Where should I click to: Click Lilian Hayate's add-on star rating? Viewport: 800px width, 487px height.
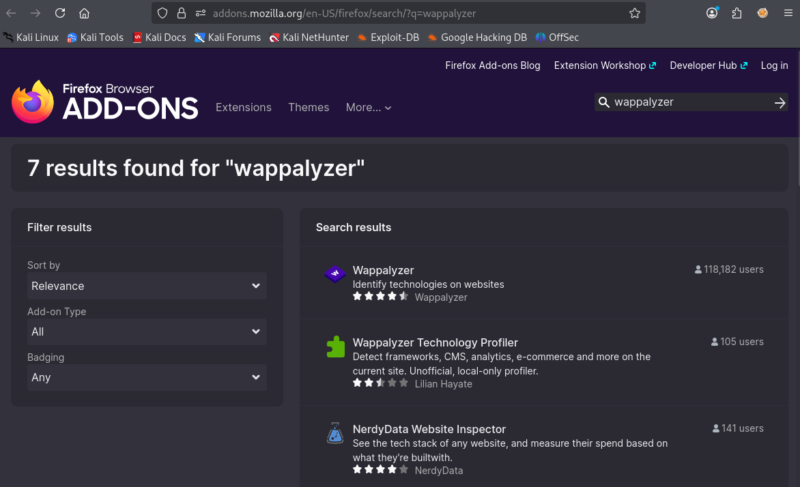tap(380, 383)
